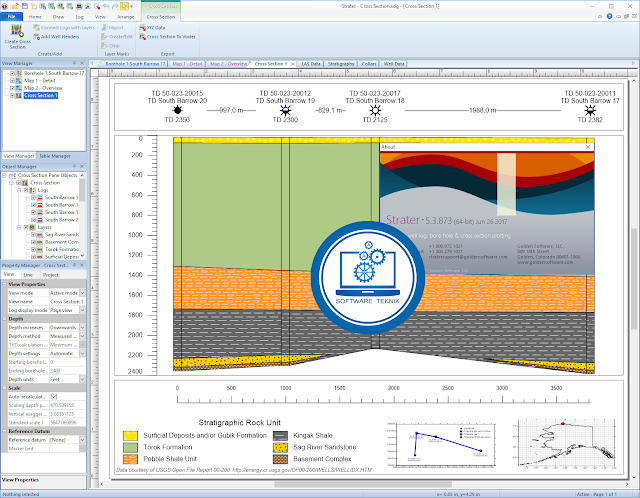Open the Depth method dropdown
This screenshot has width=640, height=498.
pos(82,336)
